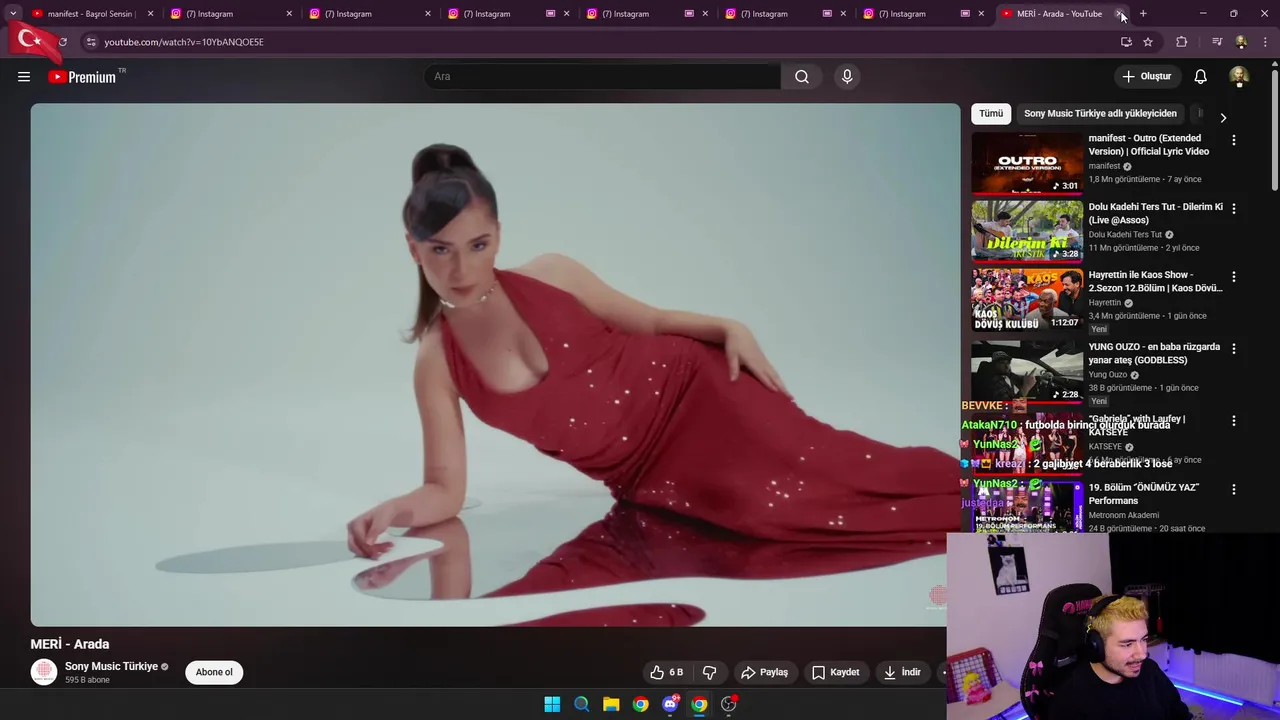The height and width of the screenshot is (720, 1280).
Task: Open the YouTube hamburger guide menu
Action: pyautogui.click(x=24, y=77)
